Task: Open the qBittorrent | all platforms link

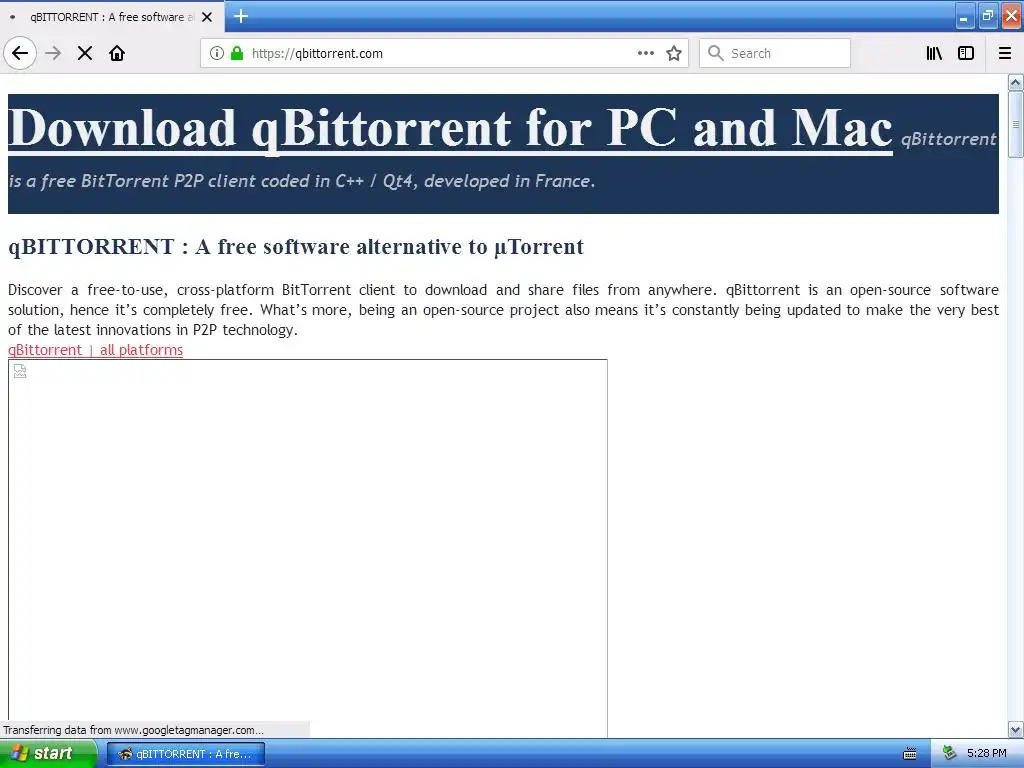Action: [x=95, y=350]
